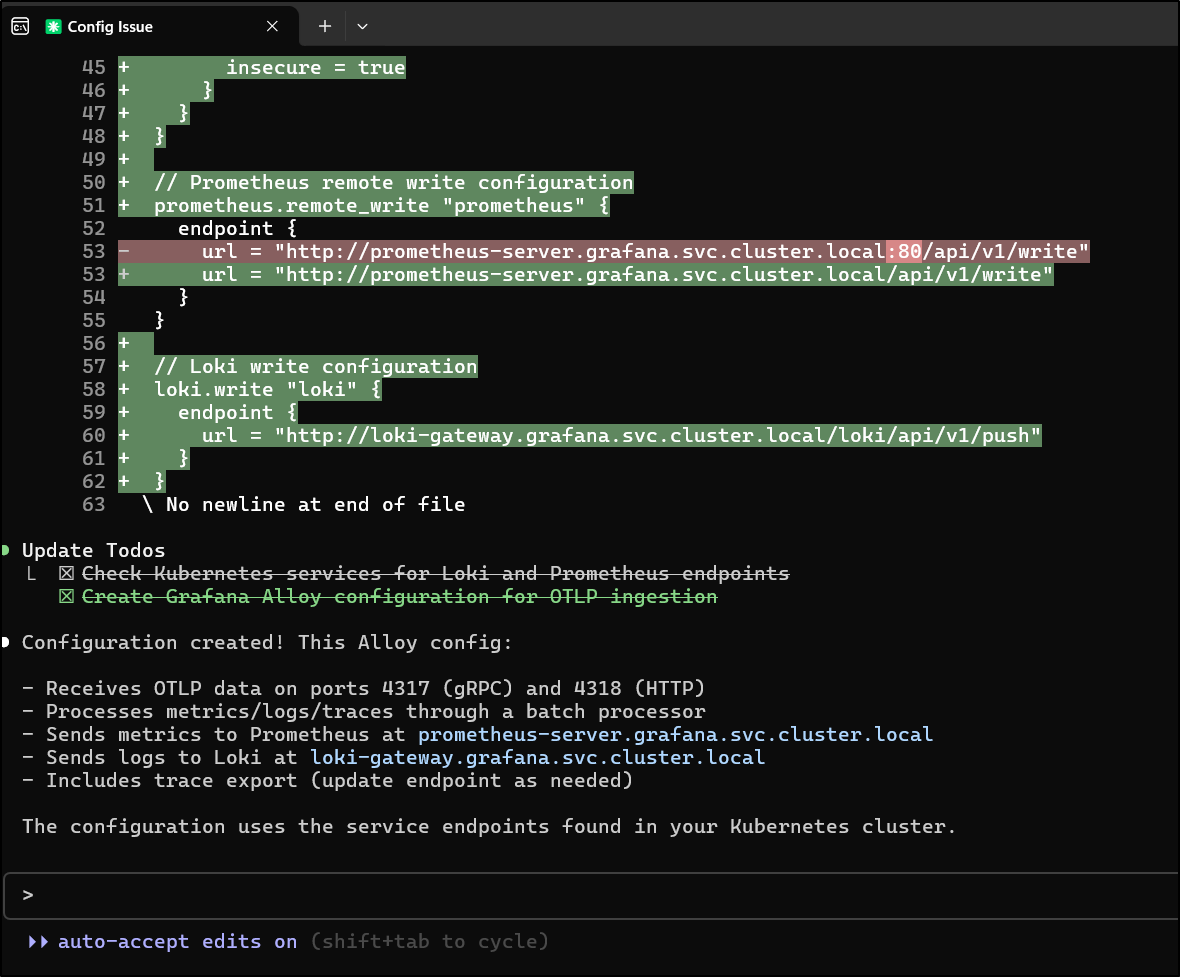Image resolution: width=1180 pixels, height=977 pixels.
Task: Switch to the Config Issue tab
Action: click(149, 26)
